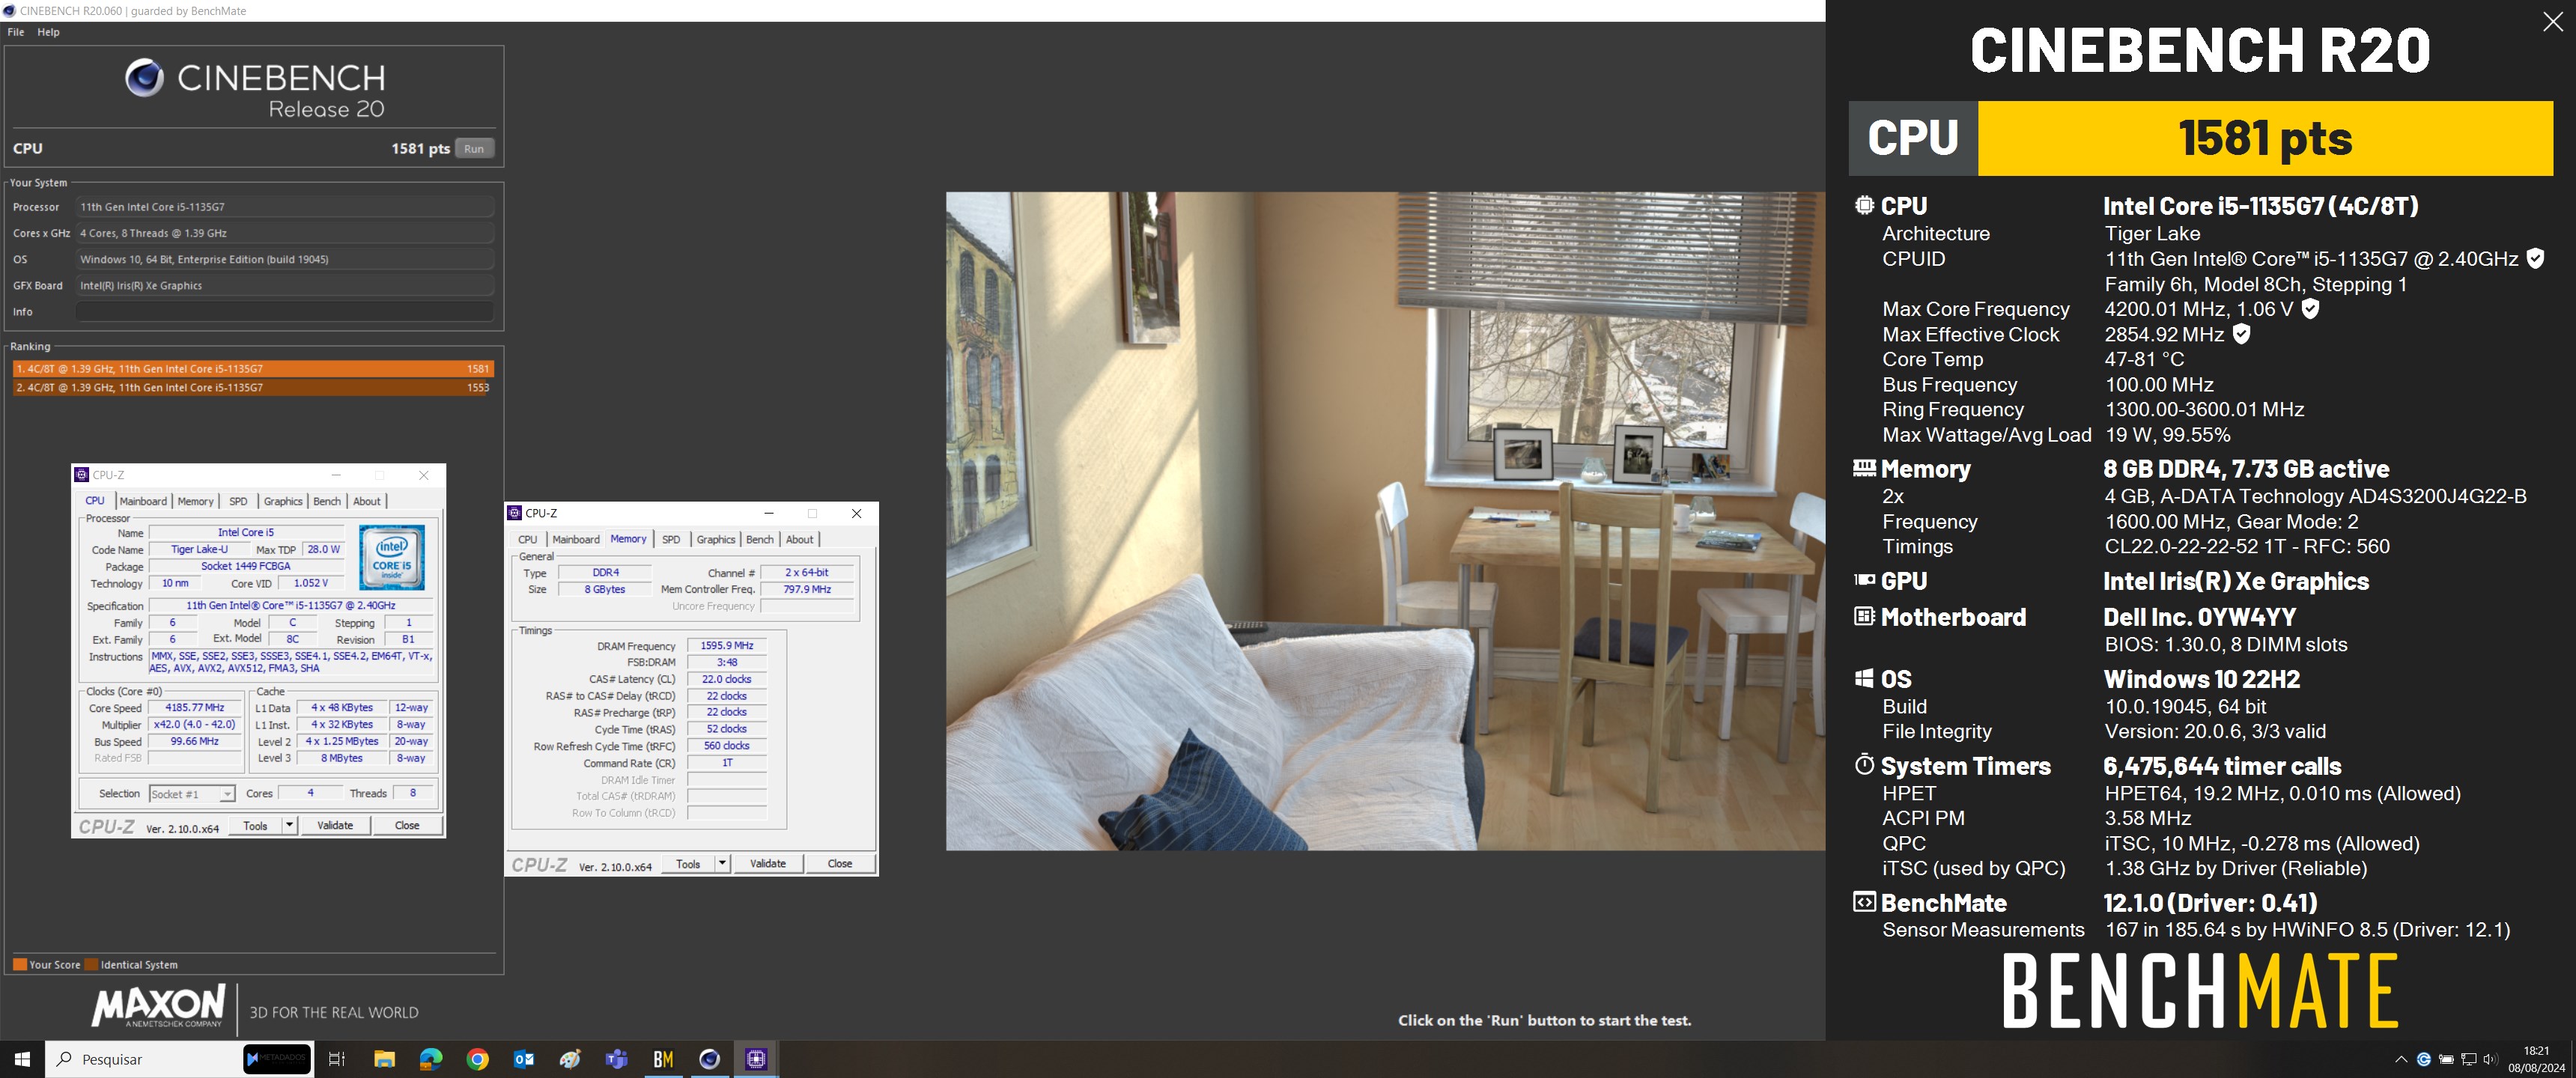The image size is (2576, 1078).
Task: Open the File menu in Cinebench
Action: click(16, 32)
